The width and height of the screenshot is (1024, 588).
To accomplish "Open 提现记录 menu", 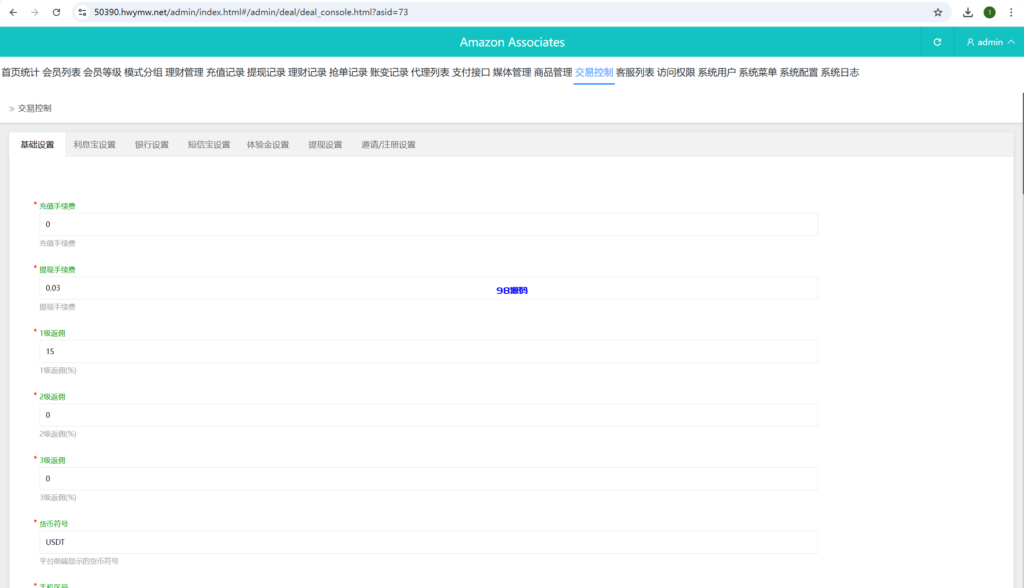I will coord(266,73).
